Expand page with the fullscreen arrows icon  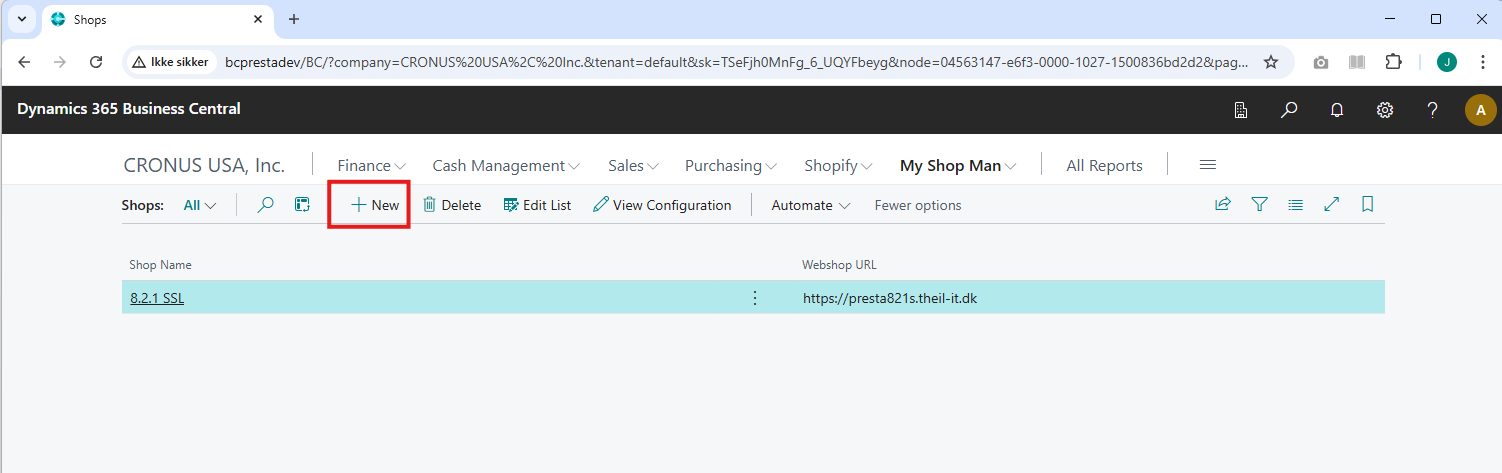(1331, 205)
